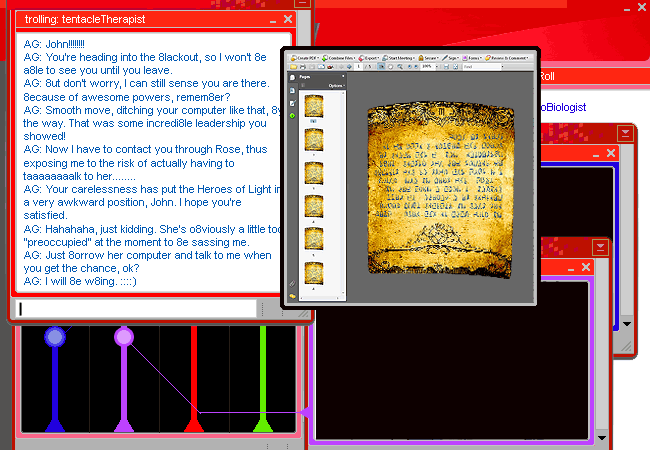Screen dimensions: 650x450
Task: Click the Create PDF toolbar button
Action: (304, 58)
